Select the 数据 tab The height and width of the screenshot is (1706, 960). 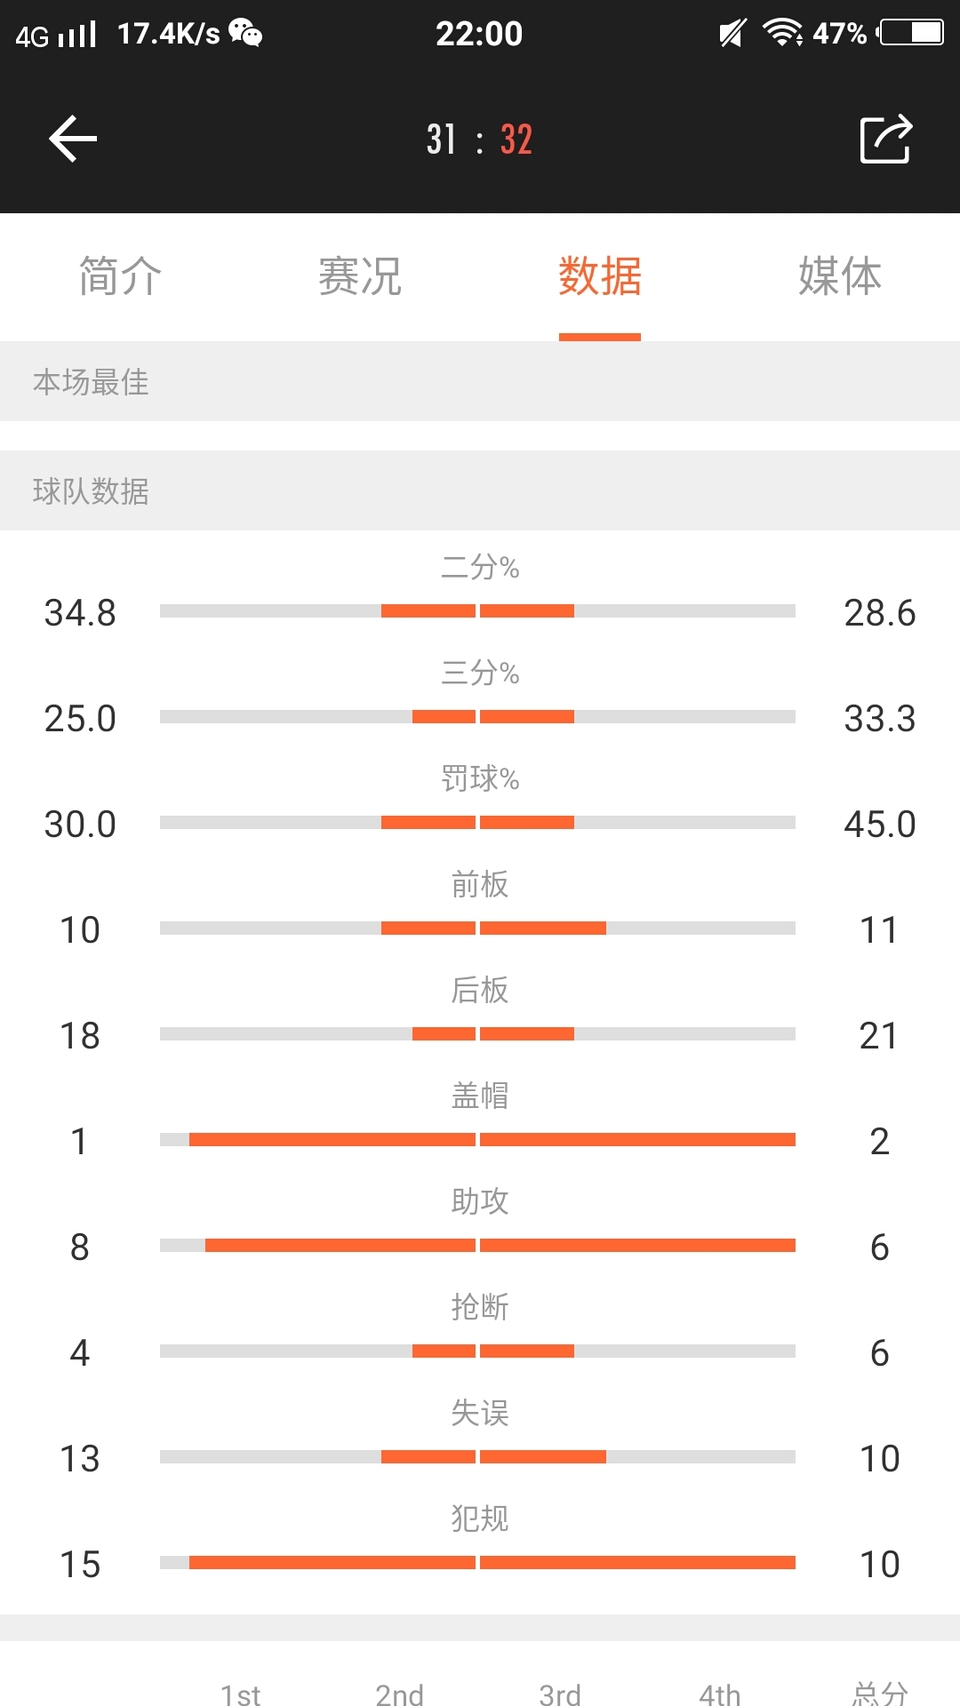tap(600, 276)
